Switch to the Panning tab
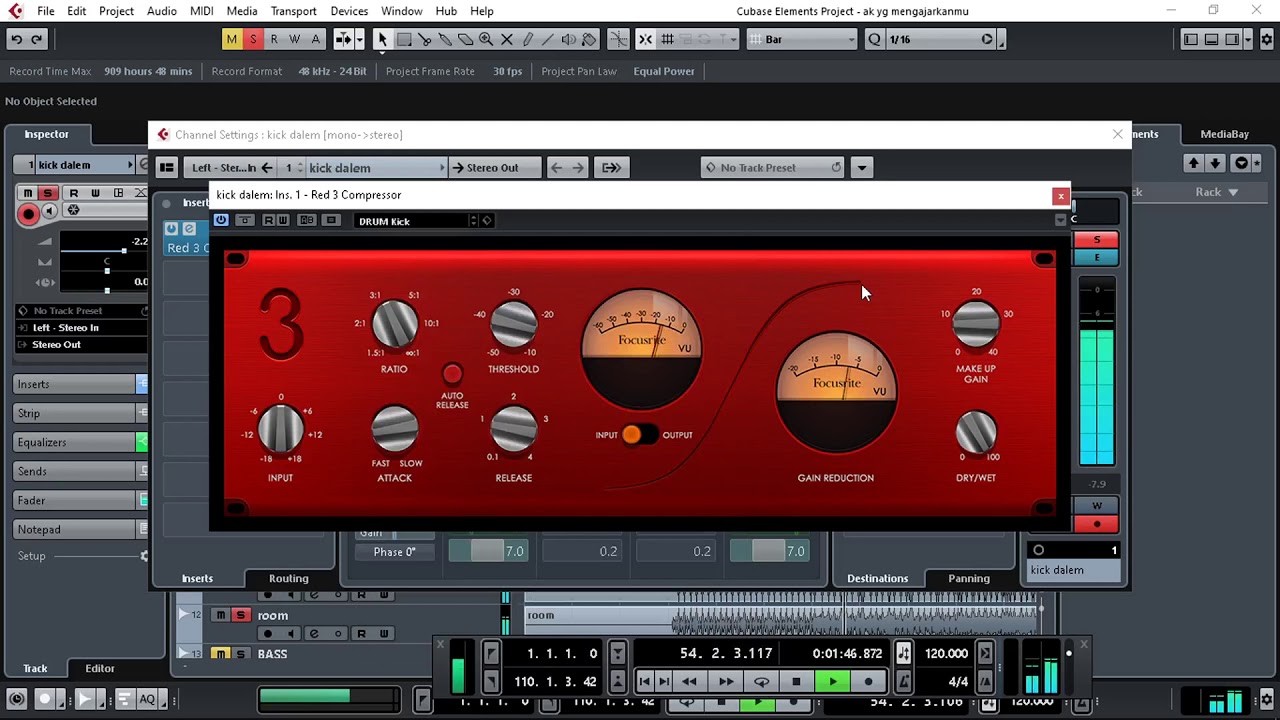 [969, 578]
